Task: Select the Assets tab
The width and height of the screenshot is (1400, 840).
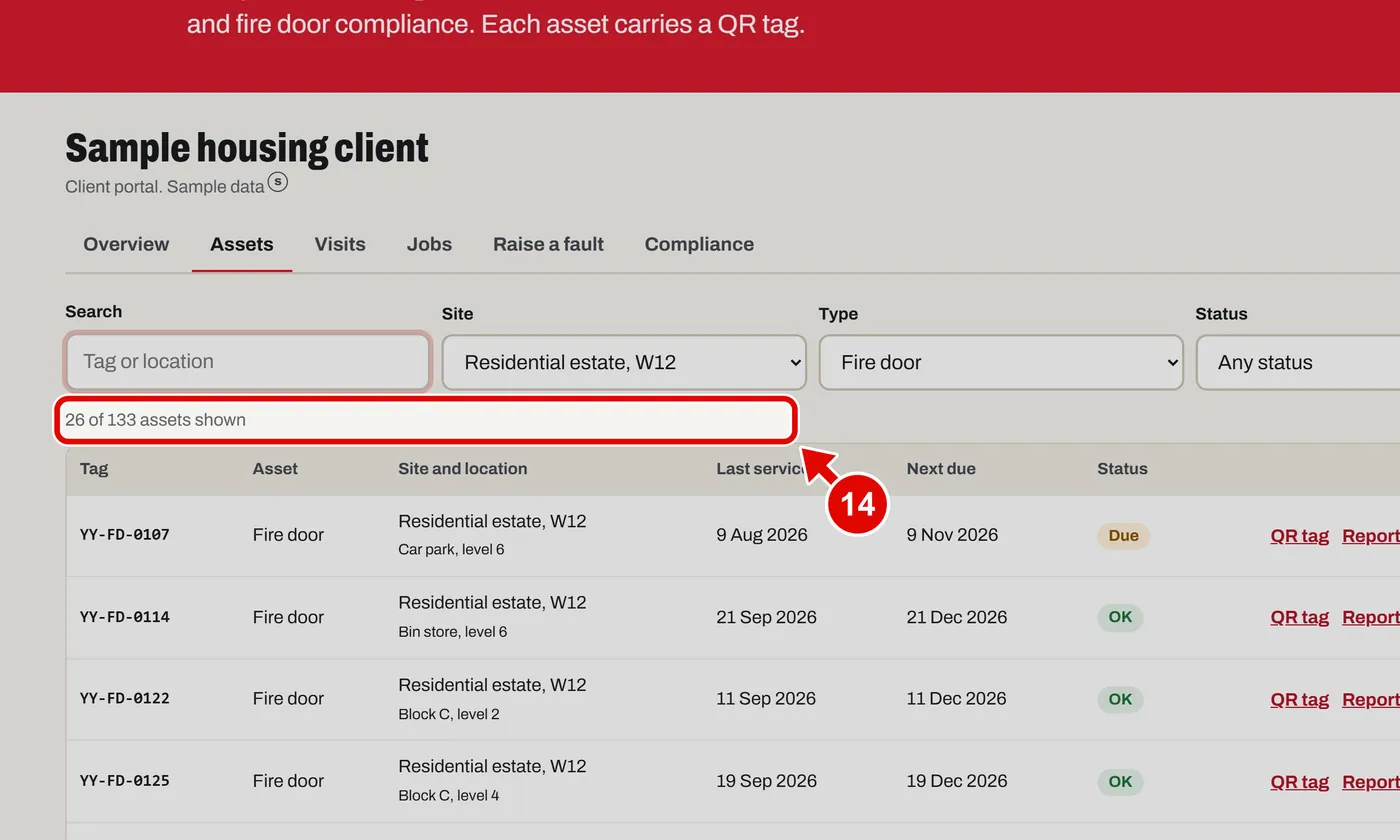Action: tap(242, 244)
